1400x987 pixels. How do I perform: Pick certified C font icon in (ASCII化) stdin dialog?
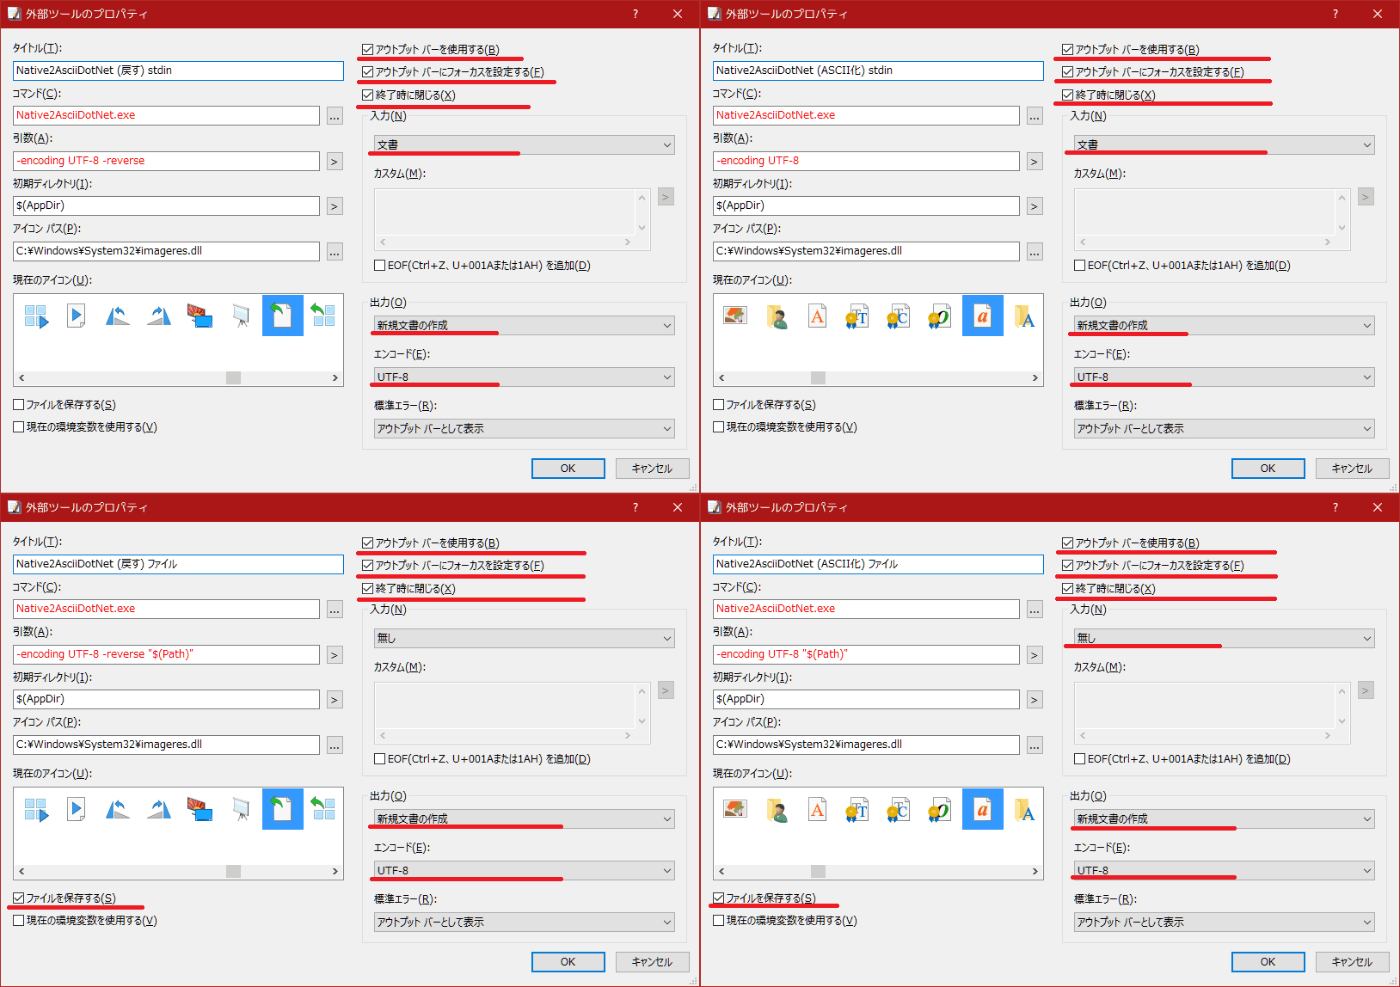pyautogui.click(x=898, y=317)
